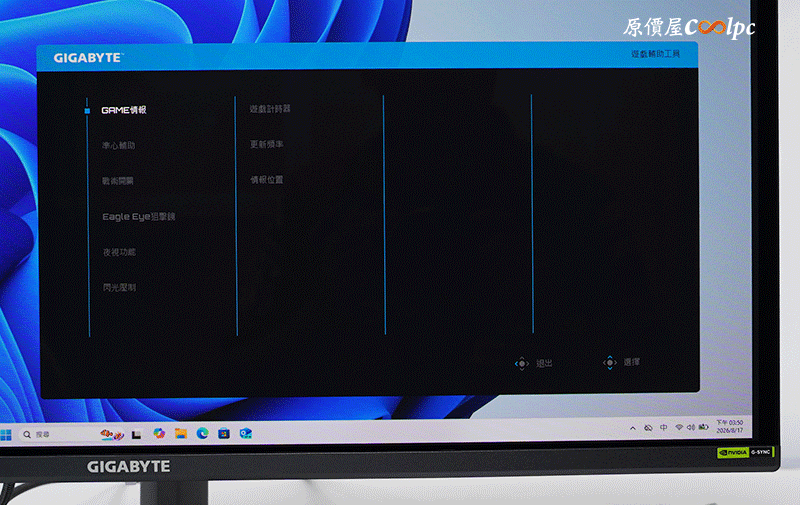The width and height of the screenshot is (800, 505).
Task: Open the 準心輔助 crosshair menu item
Action: click(x=118, y=146)
